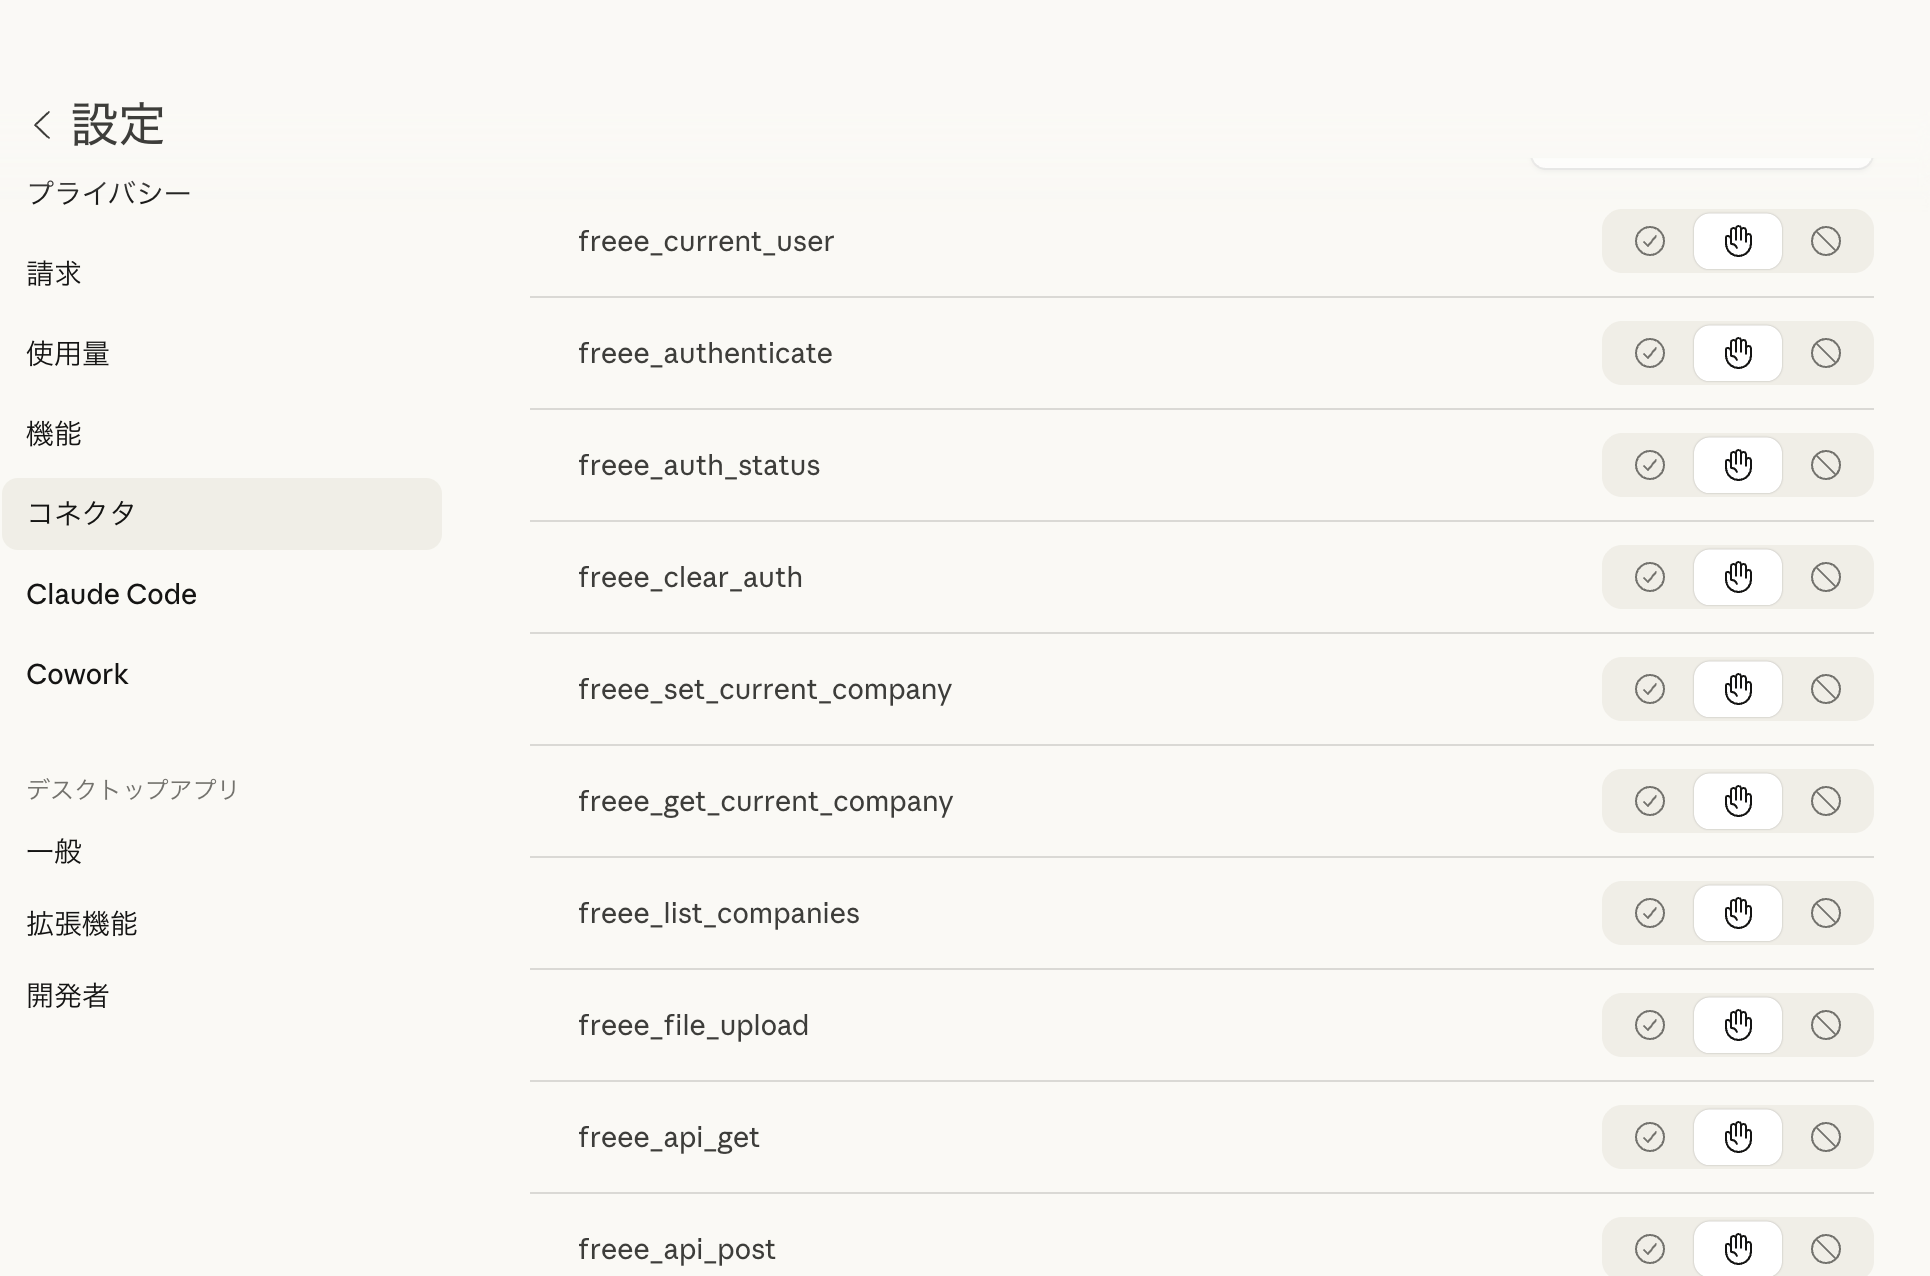1930x1276 pixels.
Task: Open the Claude Code settings page
Action: tap(111, 594)
